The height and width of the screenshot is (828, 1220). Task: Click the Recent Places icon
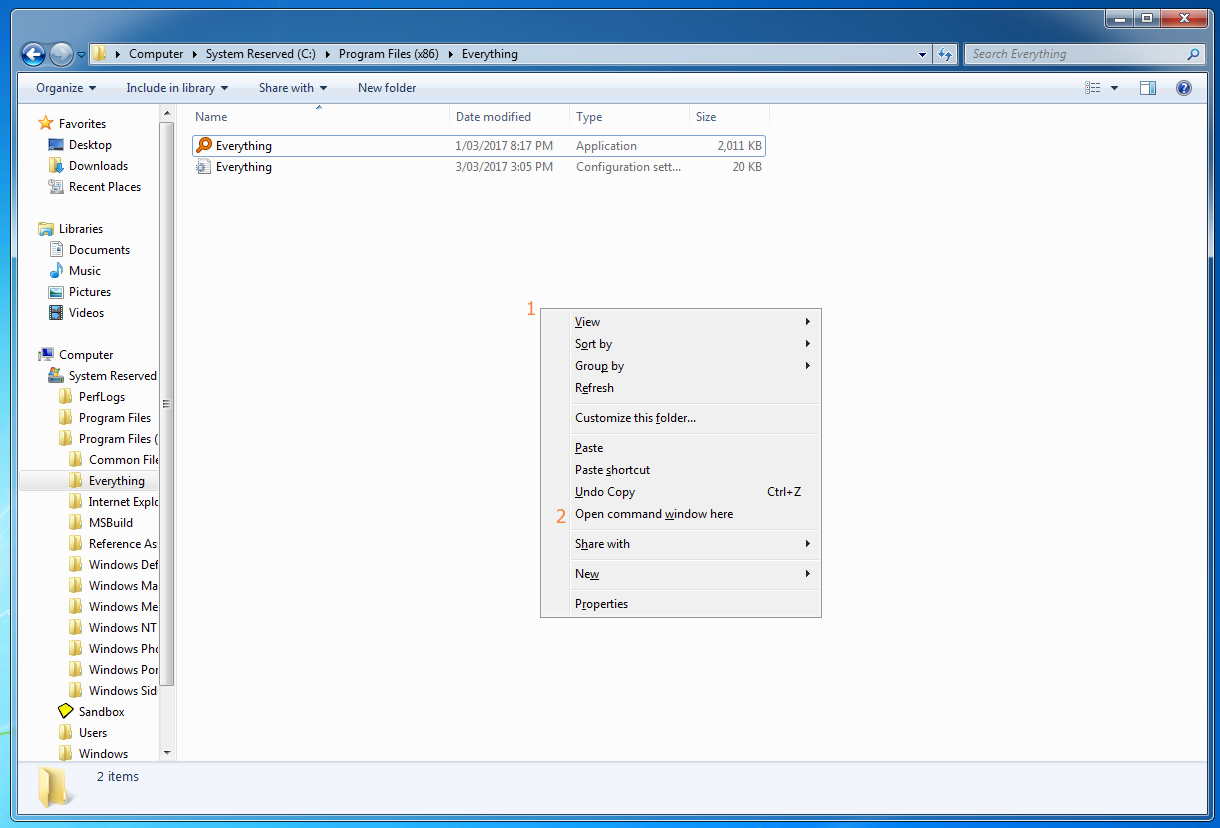[x=56, y=187]
